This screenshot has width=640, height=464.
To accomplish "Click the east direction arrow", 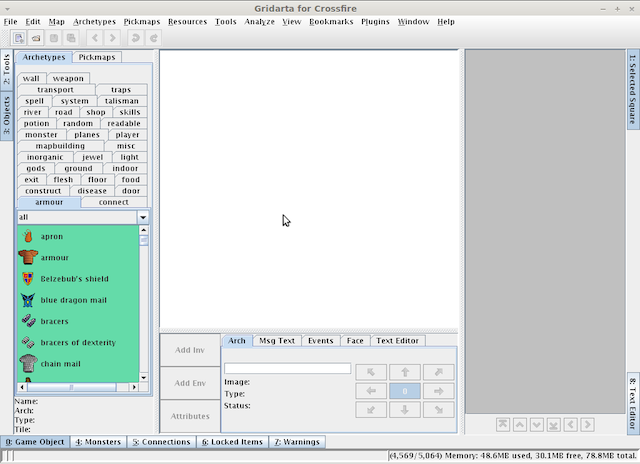I will [x=439, y=391].
